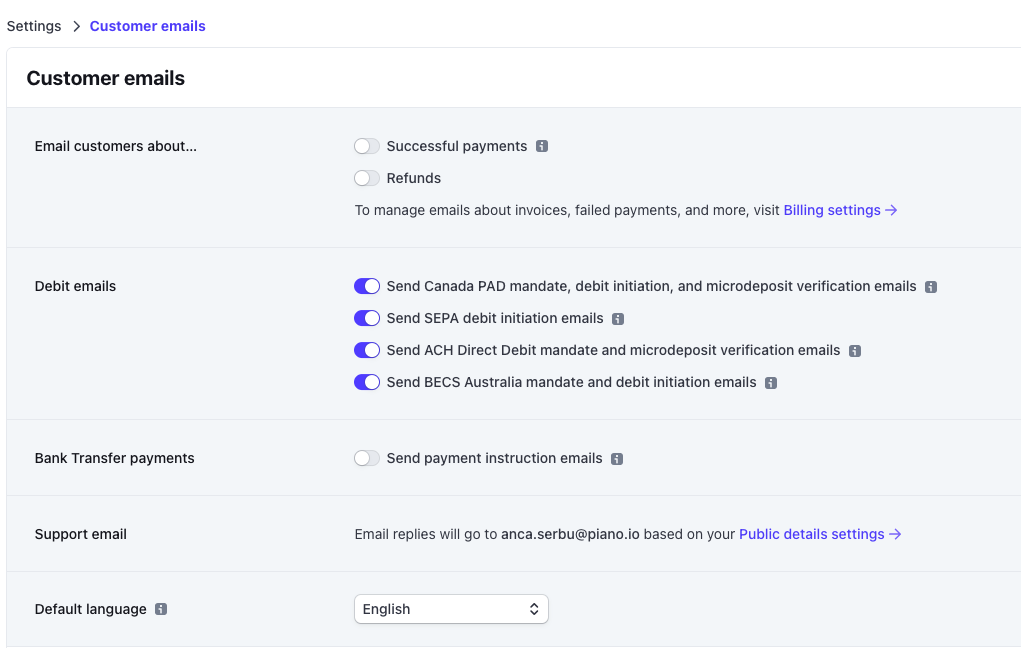Disable Canada PAD mandate emails toggle
Screen dimensions: 1021x648
[x=367, y=286]
